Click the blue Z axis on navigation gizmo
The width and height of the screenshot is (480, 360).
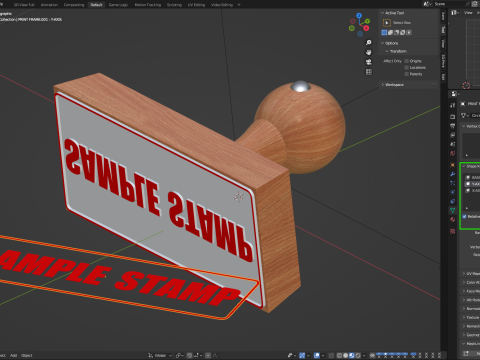point(359,15)
